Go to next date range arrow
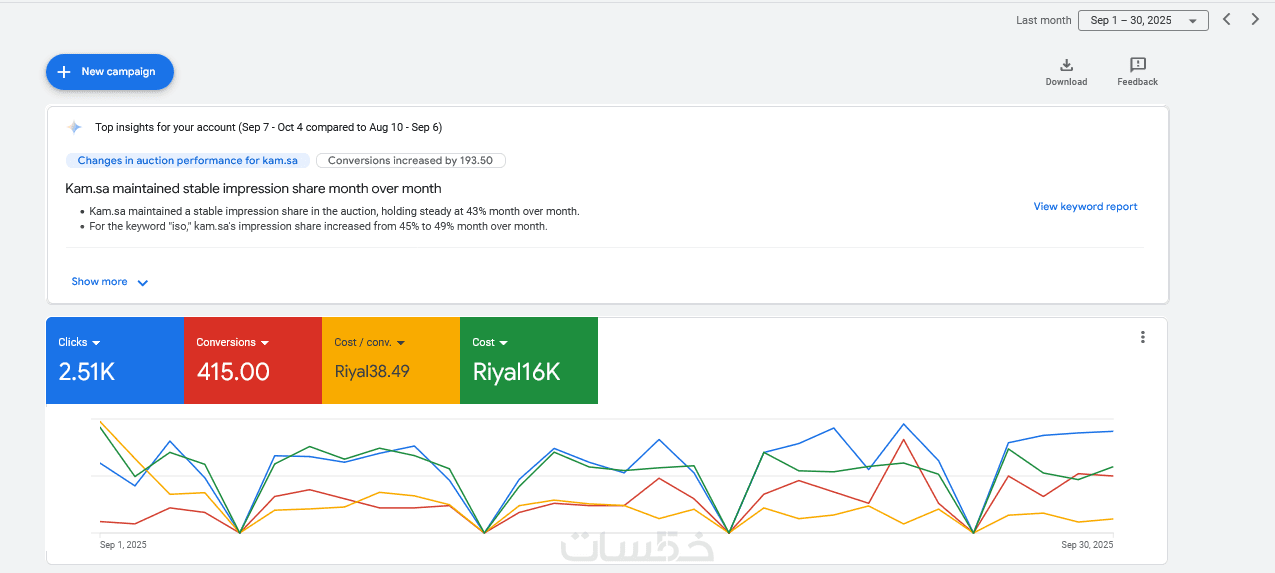Image resolution: width=1275 pixels, height=573 pixels. pos(1255,20)
